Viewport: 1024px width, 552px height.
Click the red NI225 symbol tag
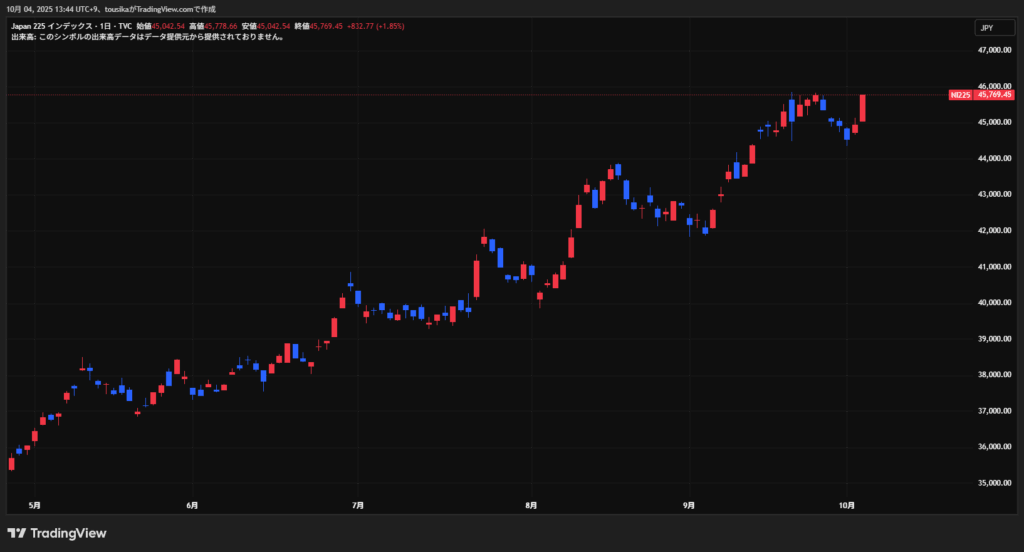(x=960, y=94)
